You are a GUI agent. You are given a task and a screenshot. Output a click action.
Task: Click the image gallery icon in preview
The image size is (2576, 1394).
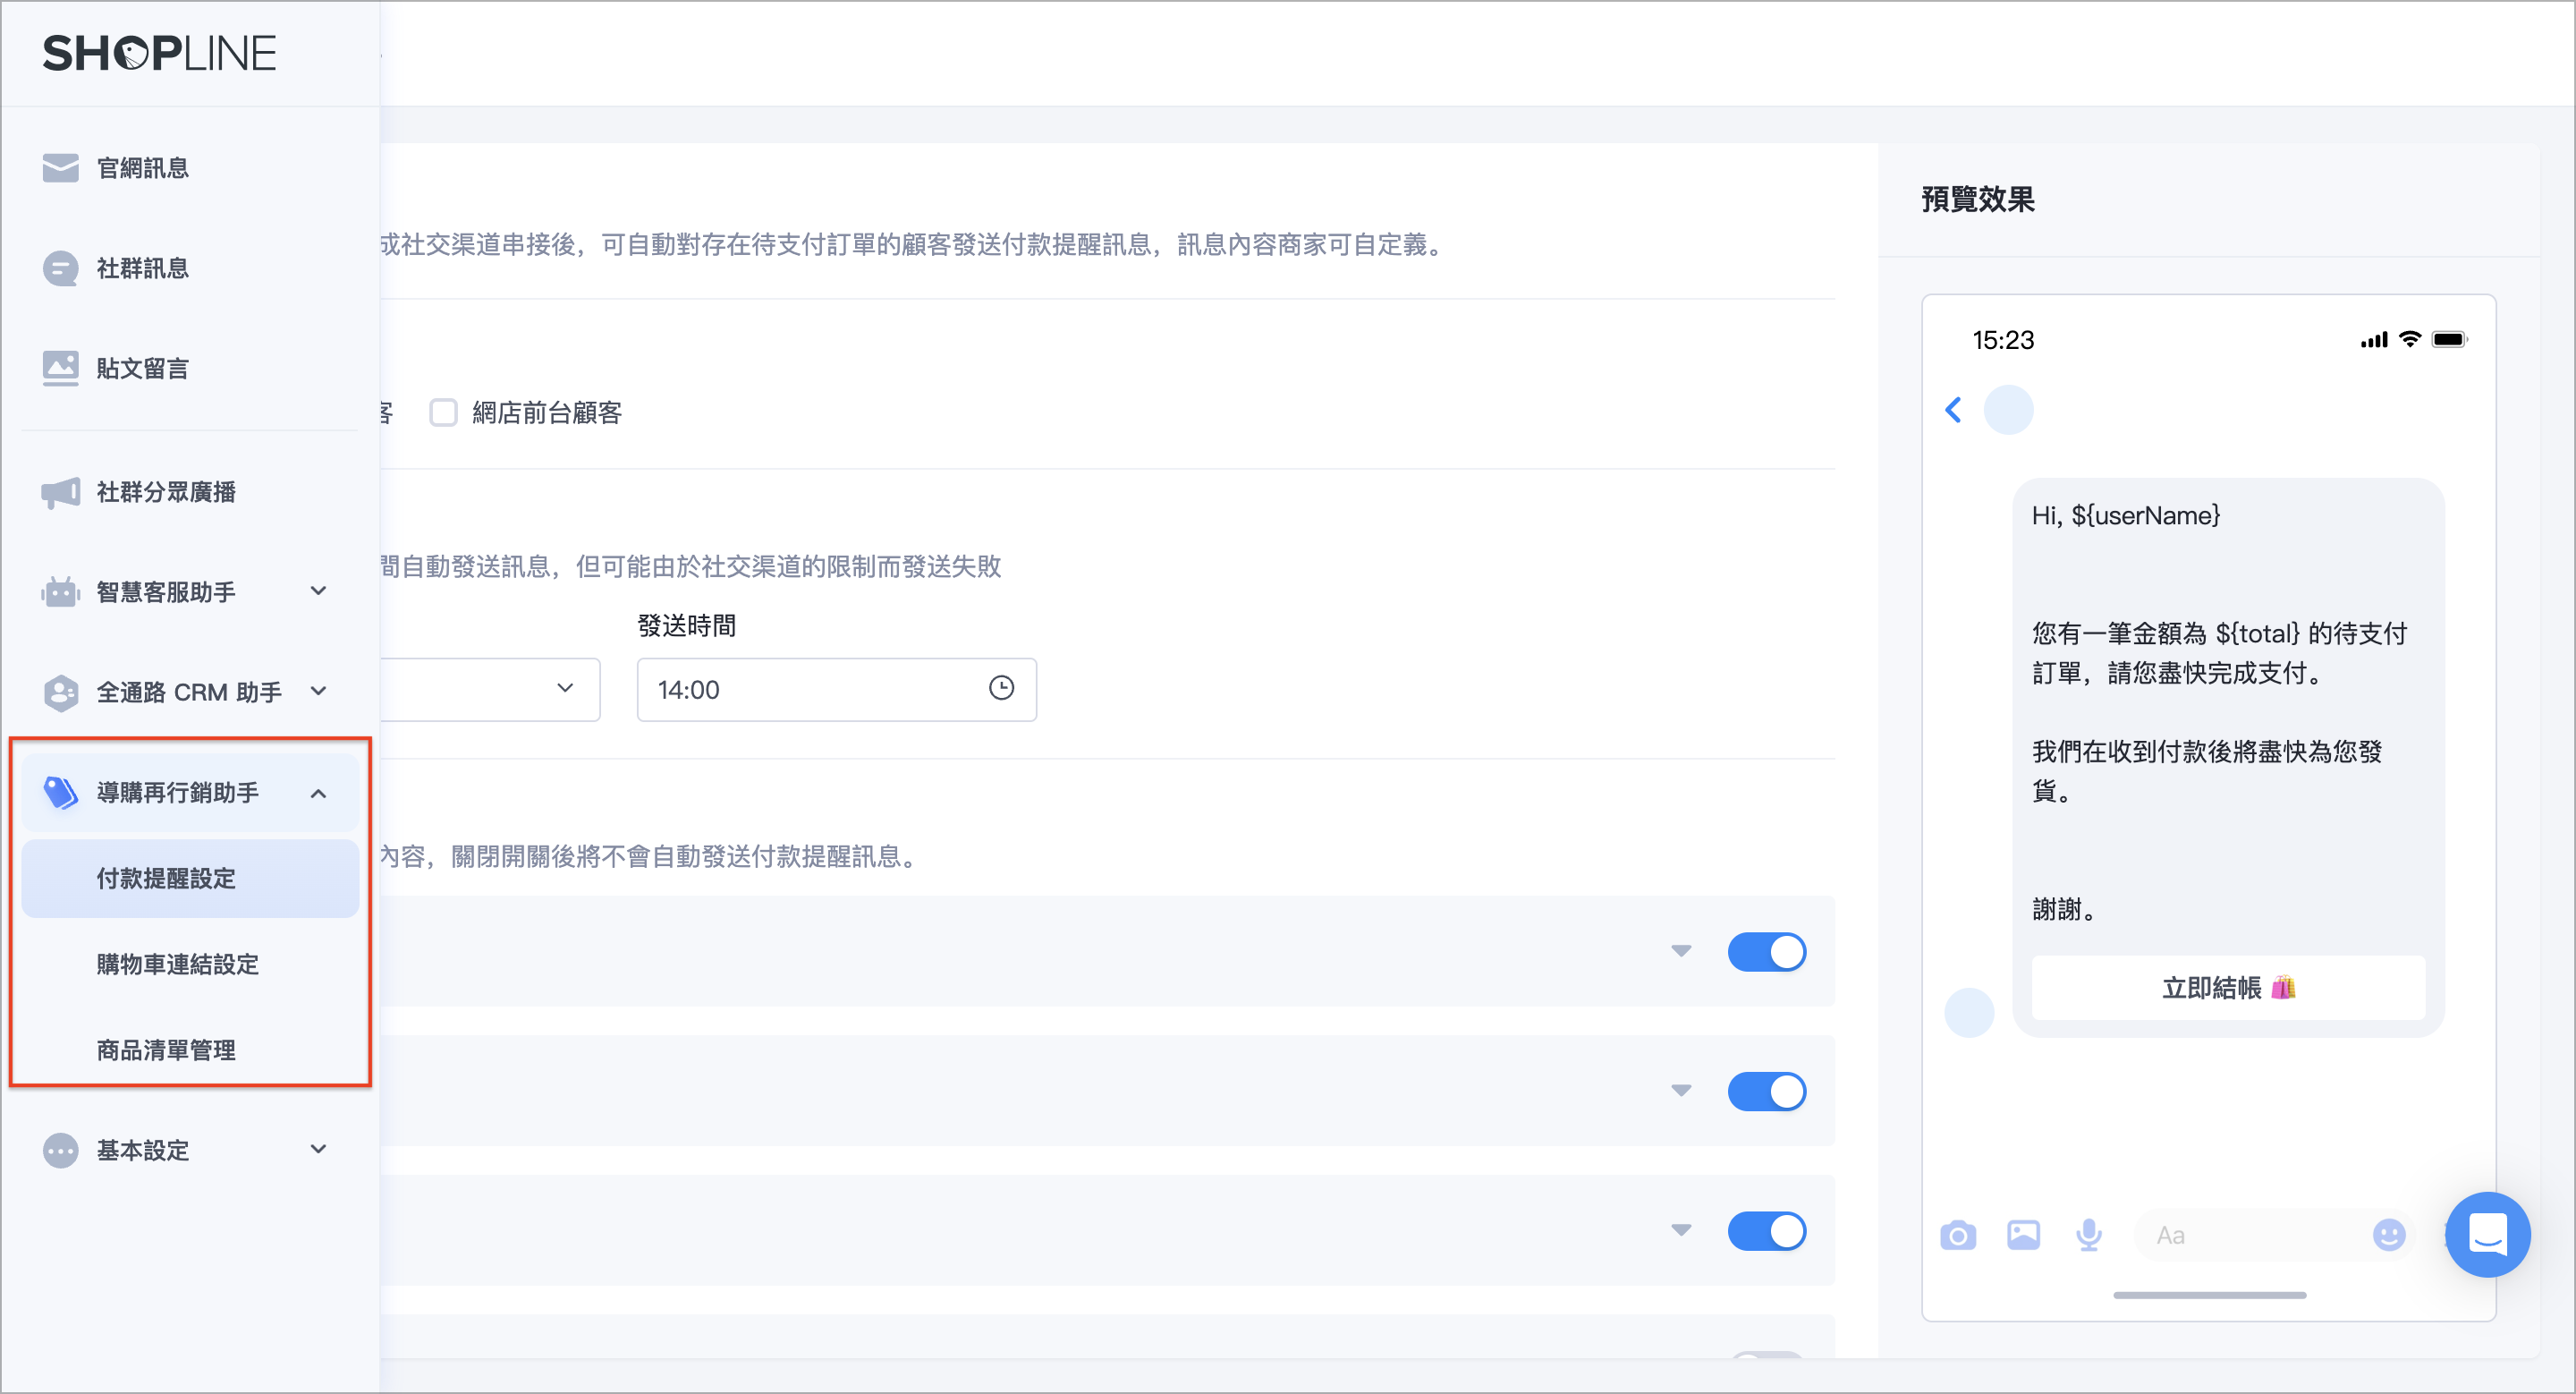pyautogui.click(x=2023, y=1235)
